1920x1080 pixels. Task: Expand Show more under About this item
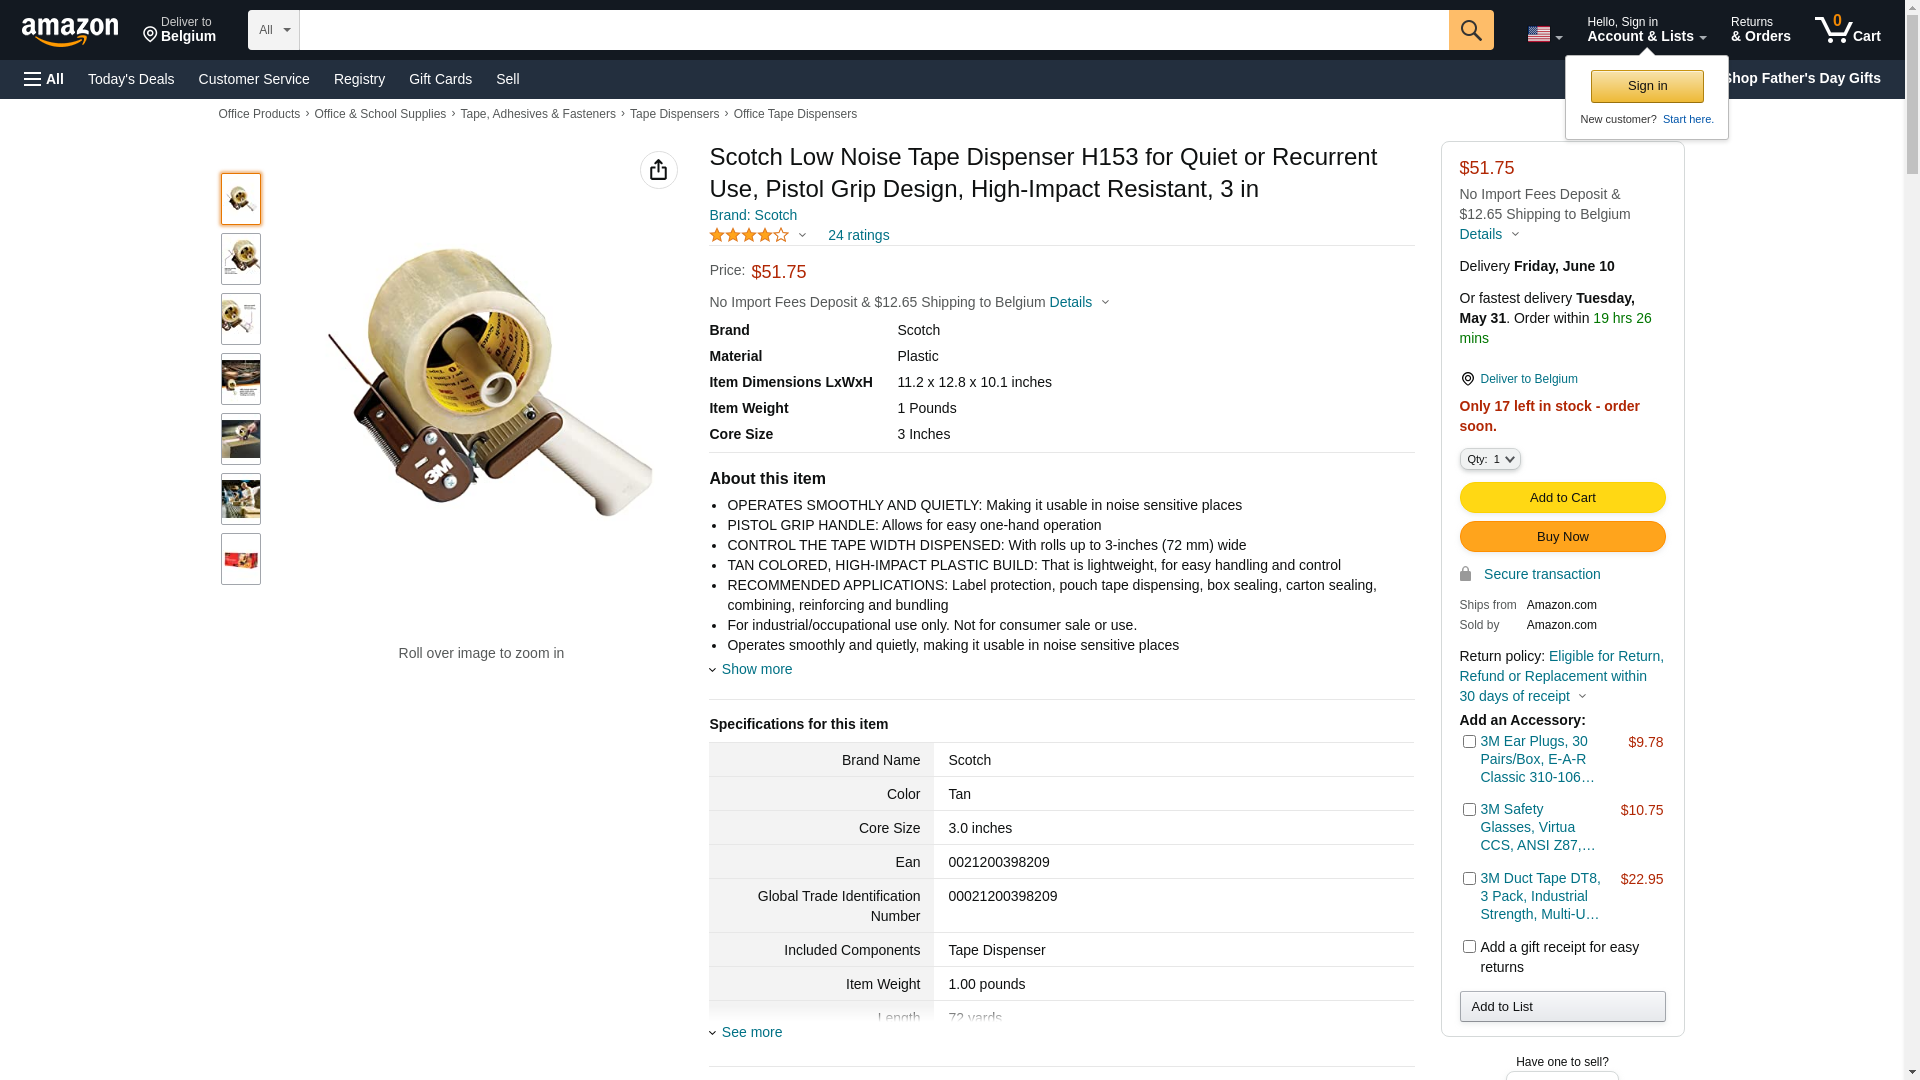point(756,669)
